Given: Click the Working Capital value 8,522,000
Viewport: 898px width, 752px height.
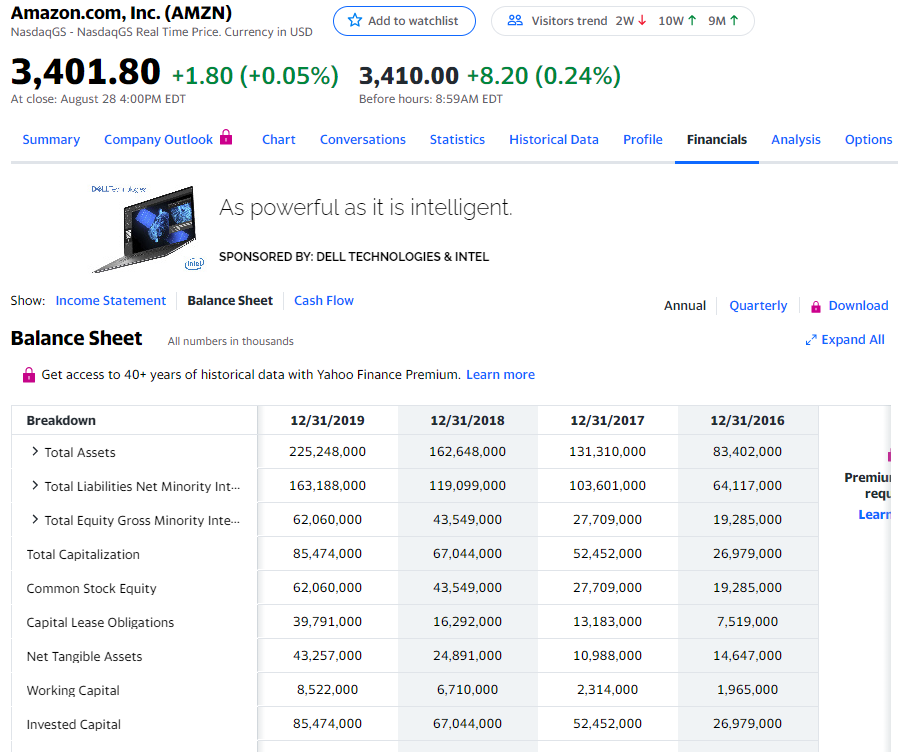Looking at the screenshot, I should click(x=328, y=689).
